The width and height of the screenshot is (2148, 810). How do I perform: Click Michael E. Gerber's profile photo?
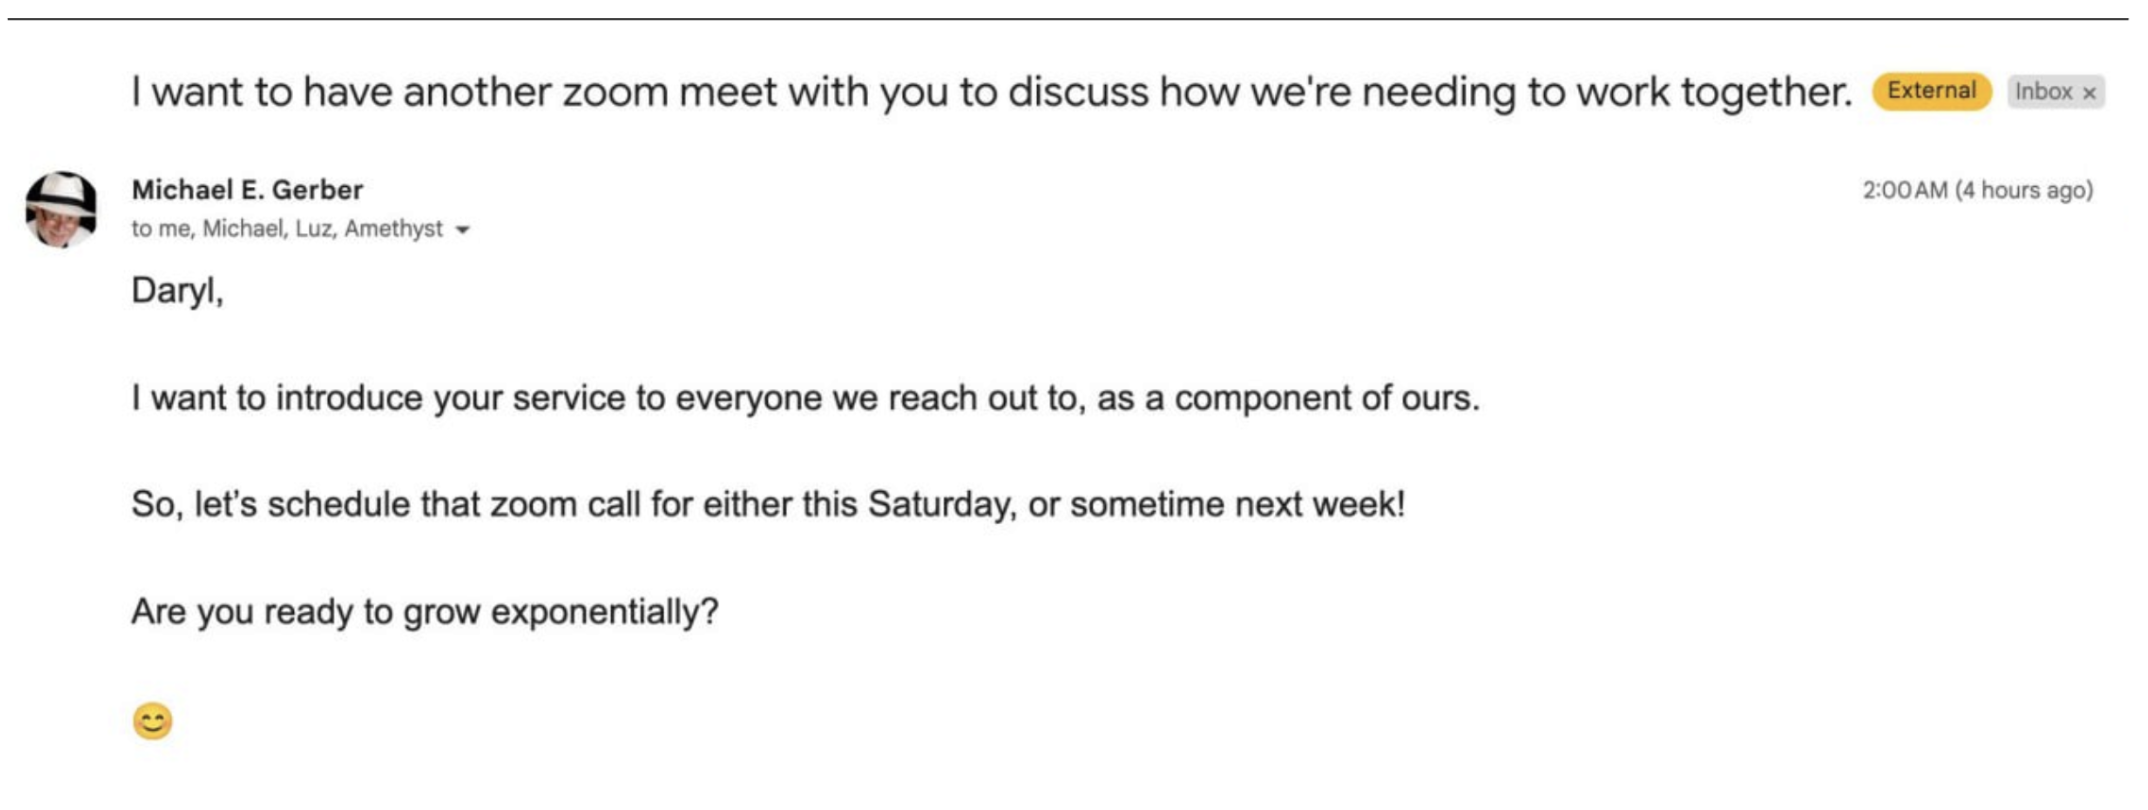coord(61,209)
